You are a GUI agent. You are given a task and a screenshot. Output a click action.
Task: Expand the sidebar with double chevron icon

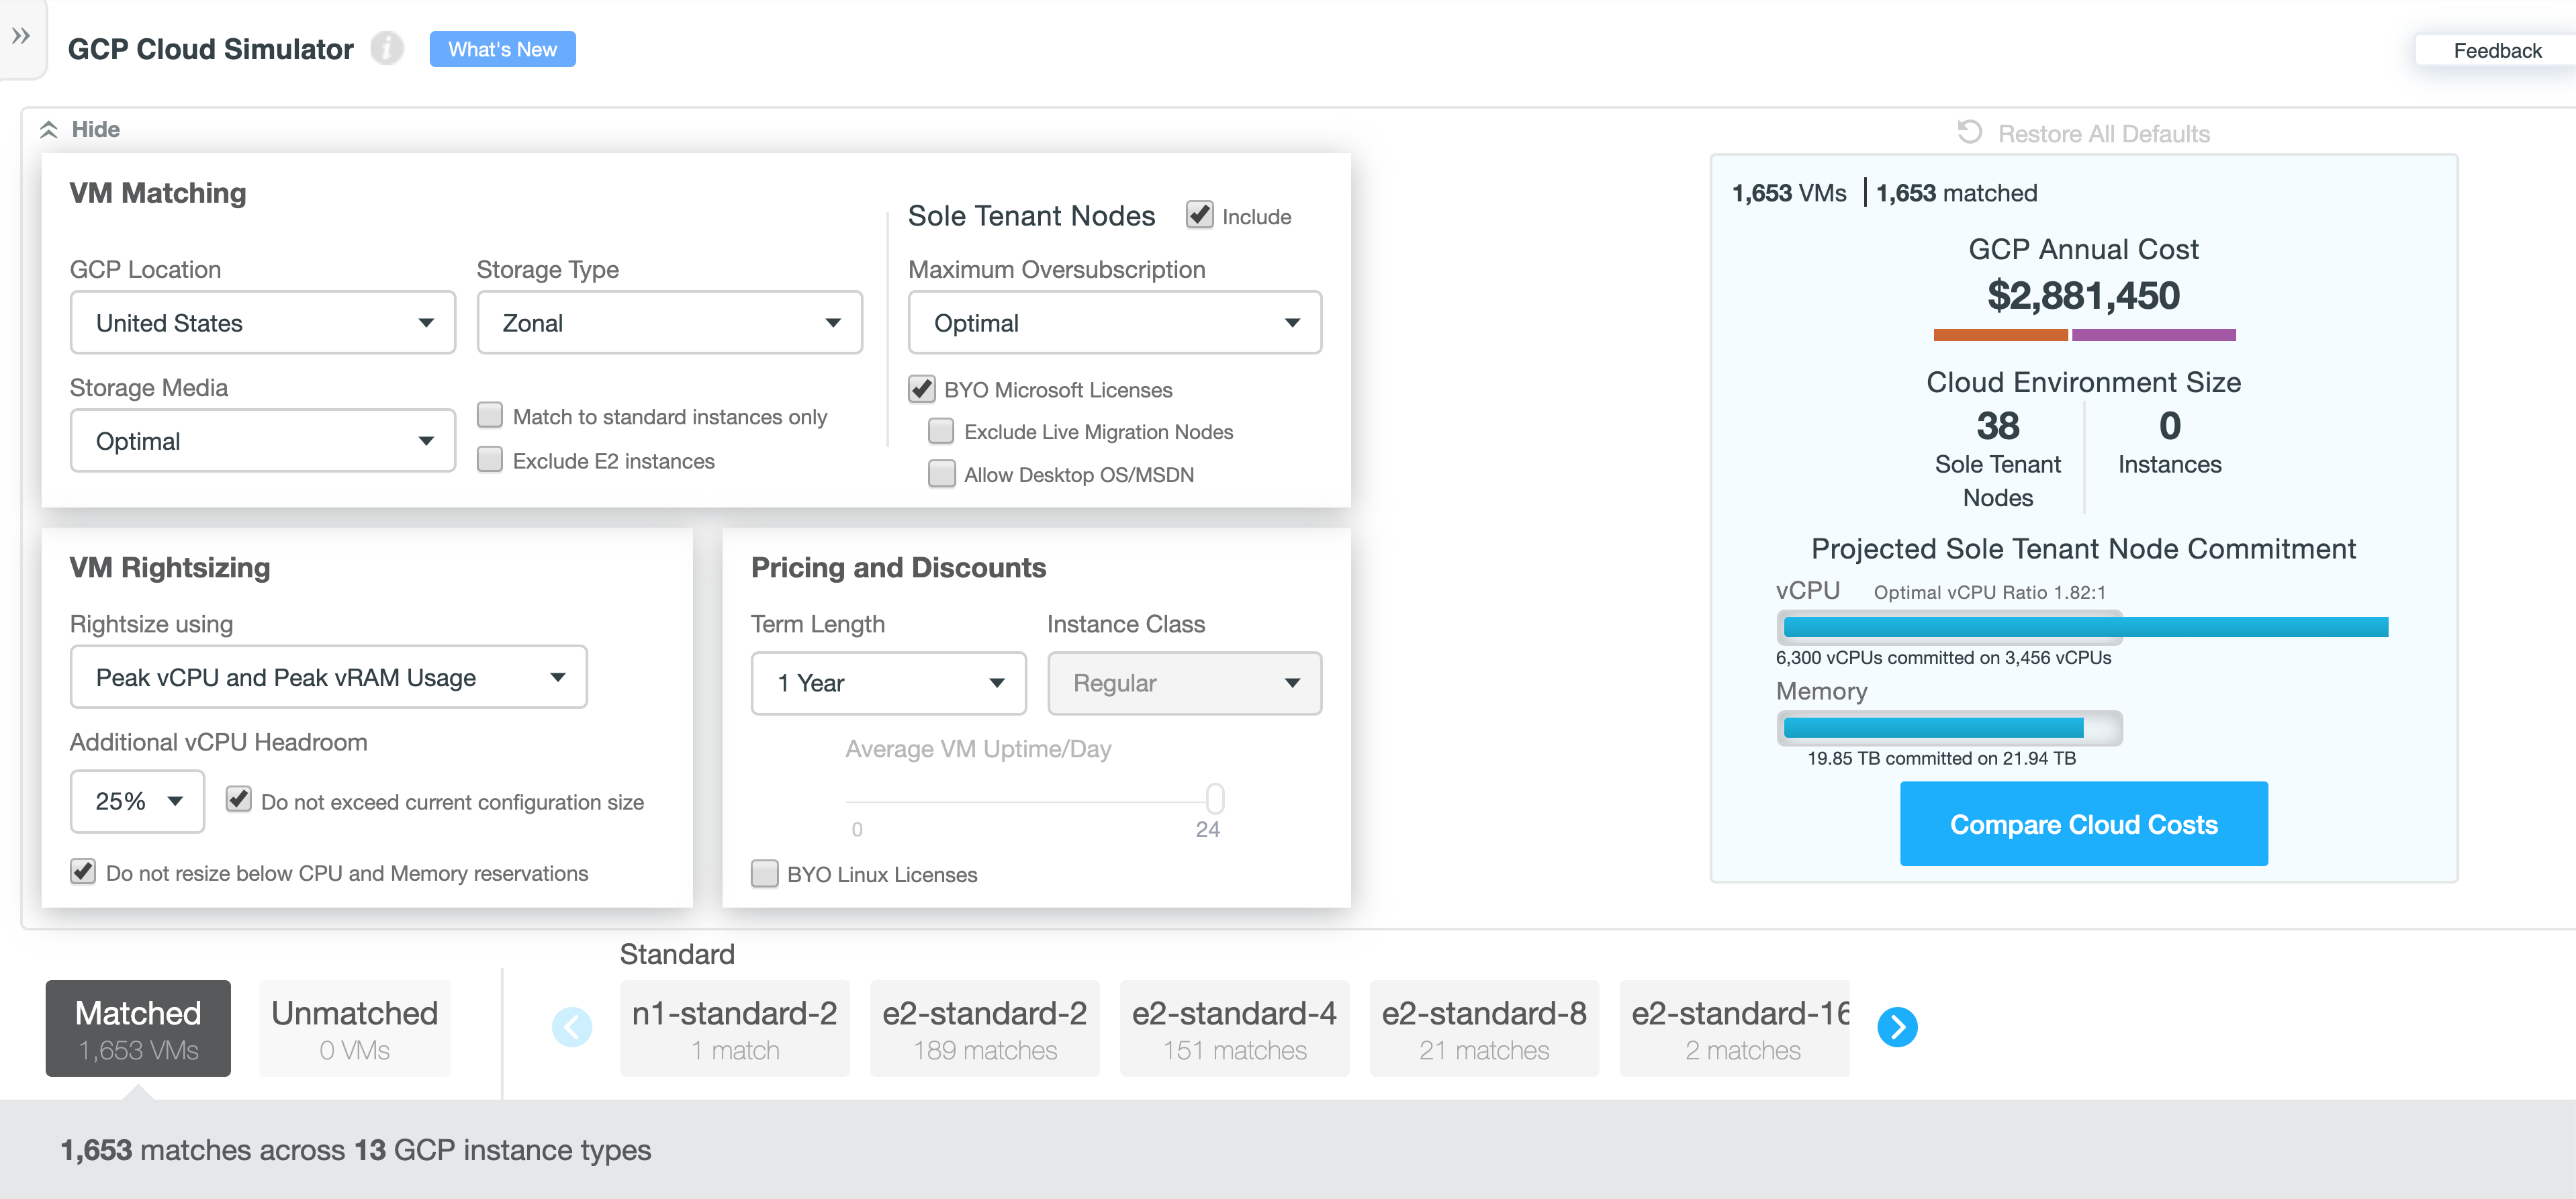tap(21, 37)
